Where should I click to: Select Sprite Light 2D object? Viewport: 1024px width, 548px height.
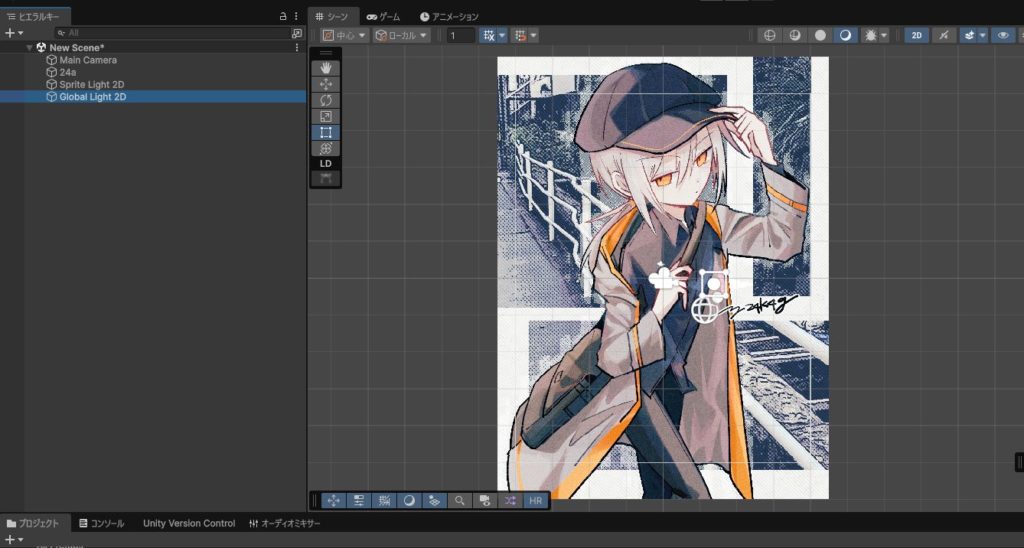92,85
